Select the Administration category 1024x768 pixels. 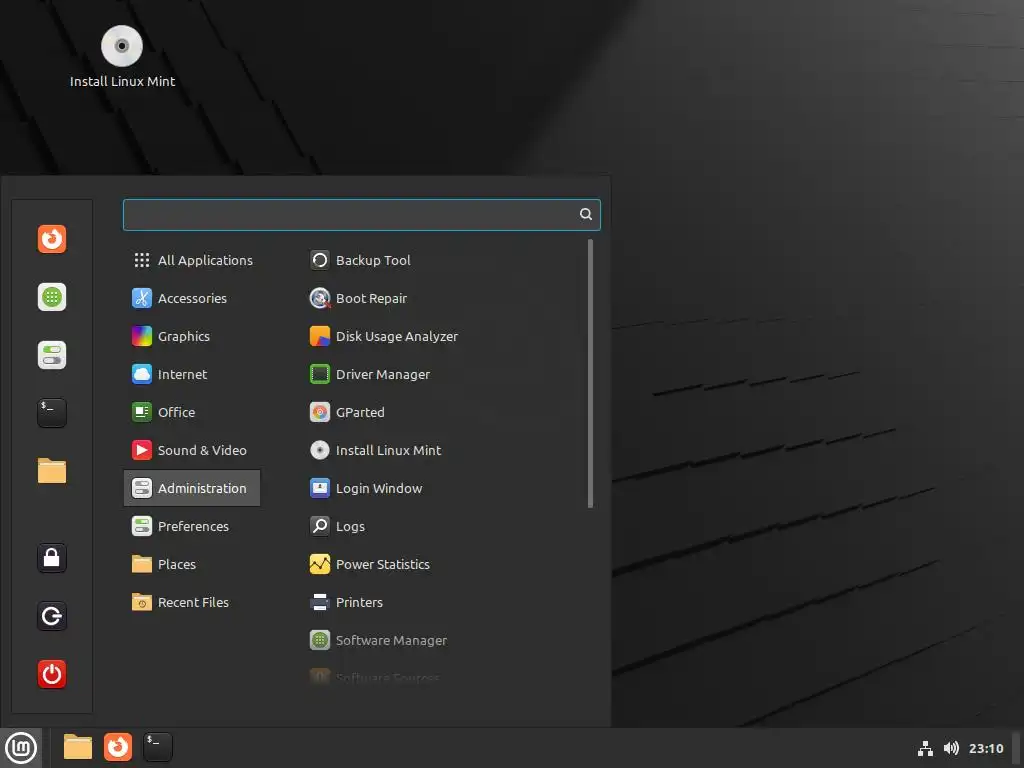tap(192, 488)
